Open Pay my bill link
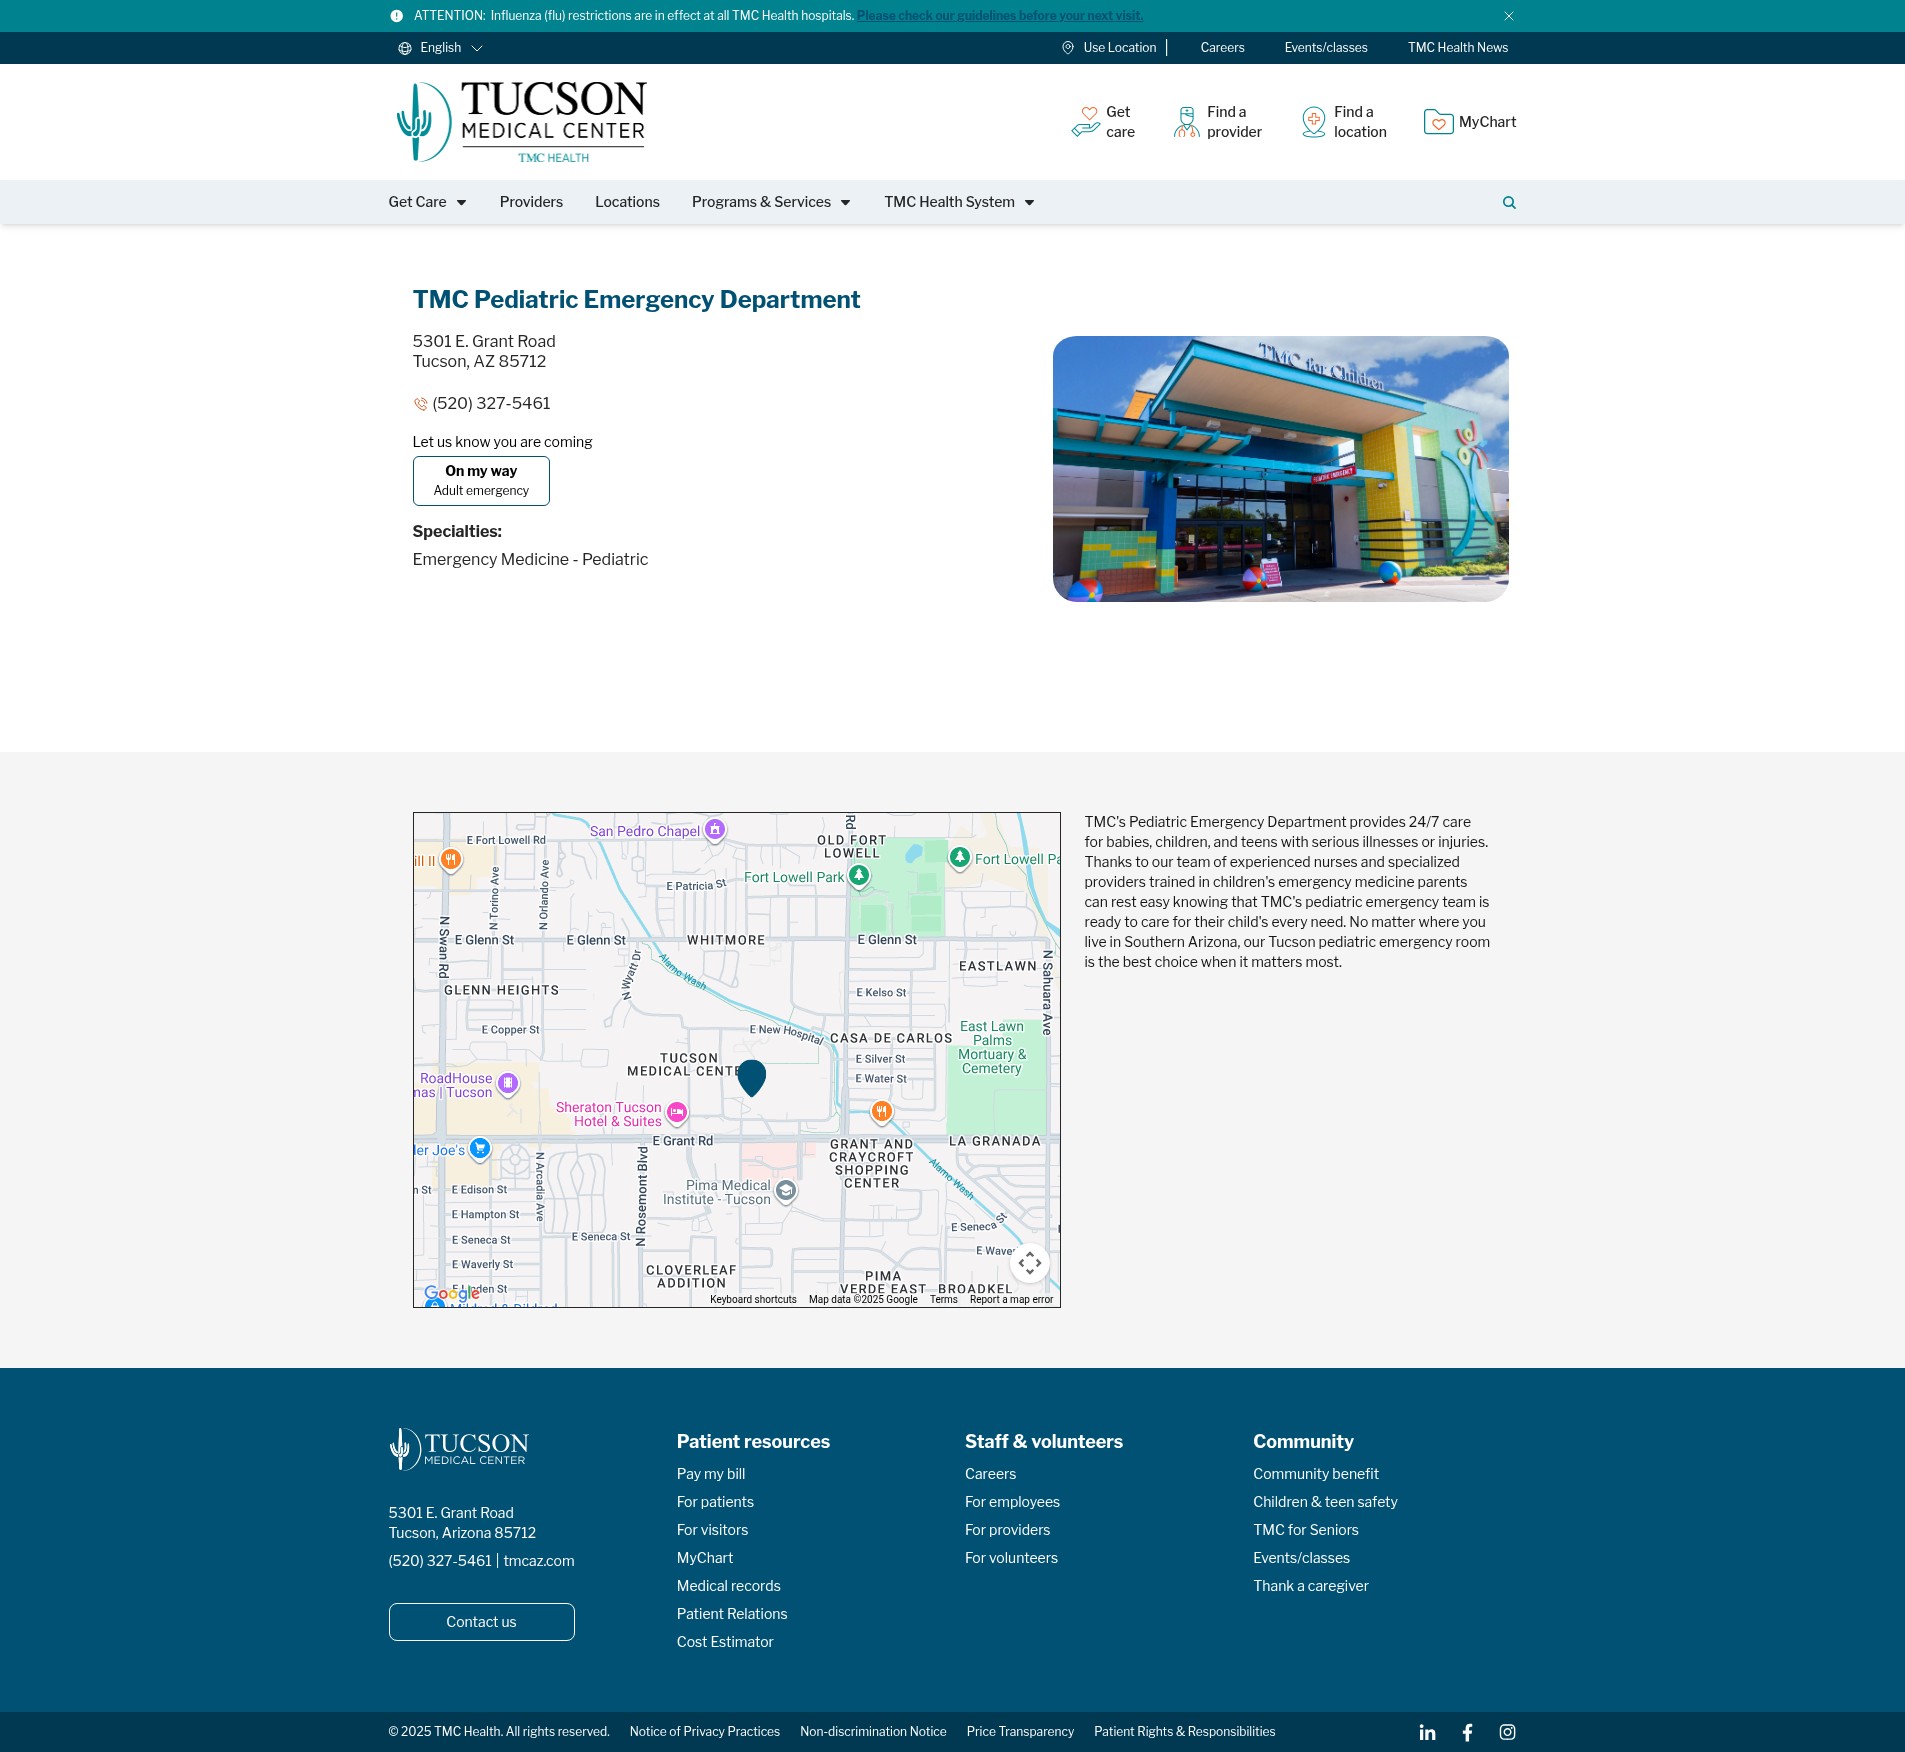This screenshot has height=1752, width=1905. point(711,1474)
